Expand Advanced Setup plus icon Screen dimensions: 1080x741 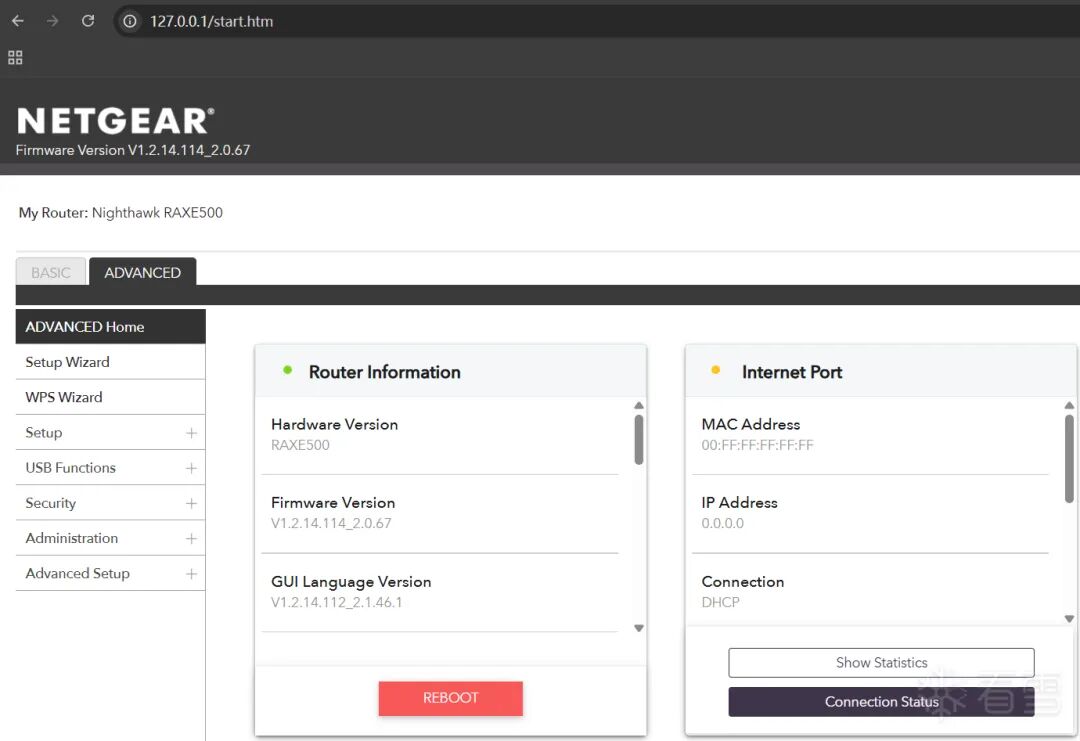[191, 574]
